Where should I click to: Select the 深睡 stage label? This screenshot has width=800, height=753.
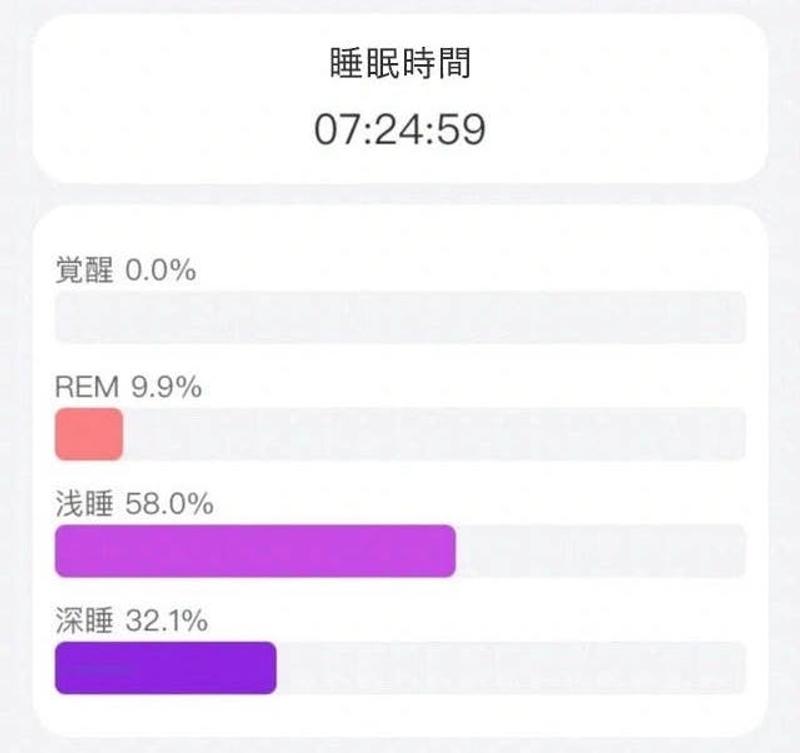(x=84, y=622)
